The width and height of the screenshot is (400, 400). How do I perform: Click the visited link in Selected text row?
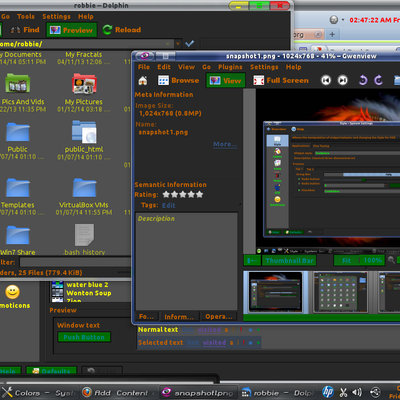pyautogui.click(x=214, y=342)
